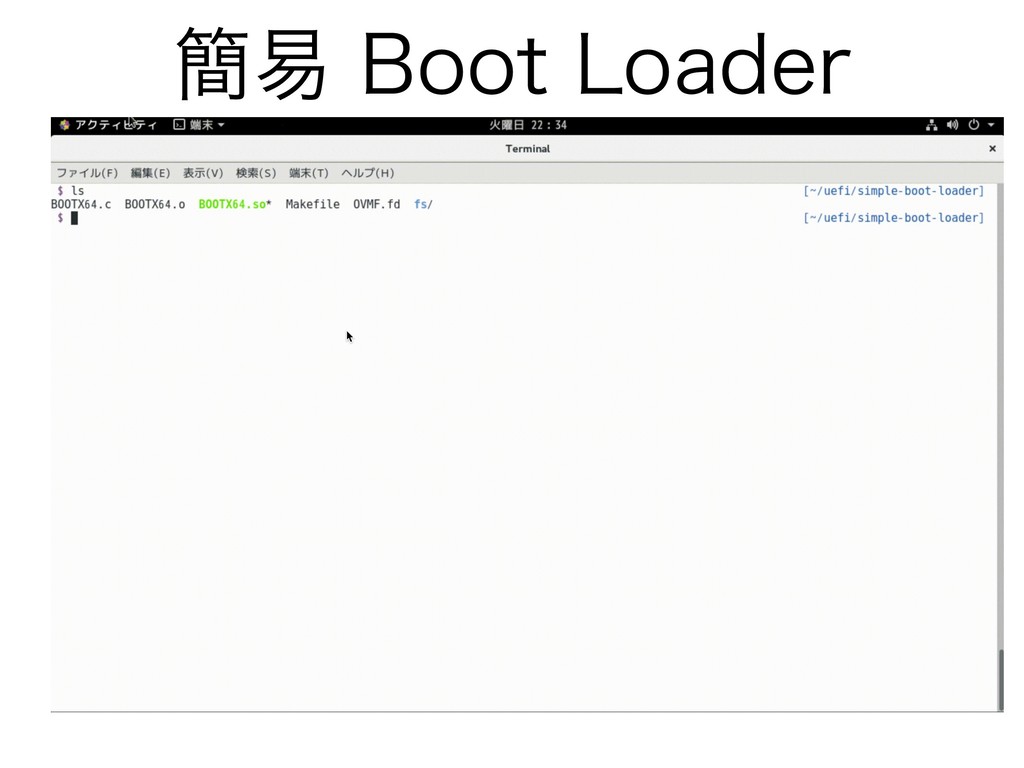Screen dimensions: 1024x768
Task: Click the terminal icon beside 端末
Action: (x=179, y=125)
